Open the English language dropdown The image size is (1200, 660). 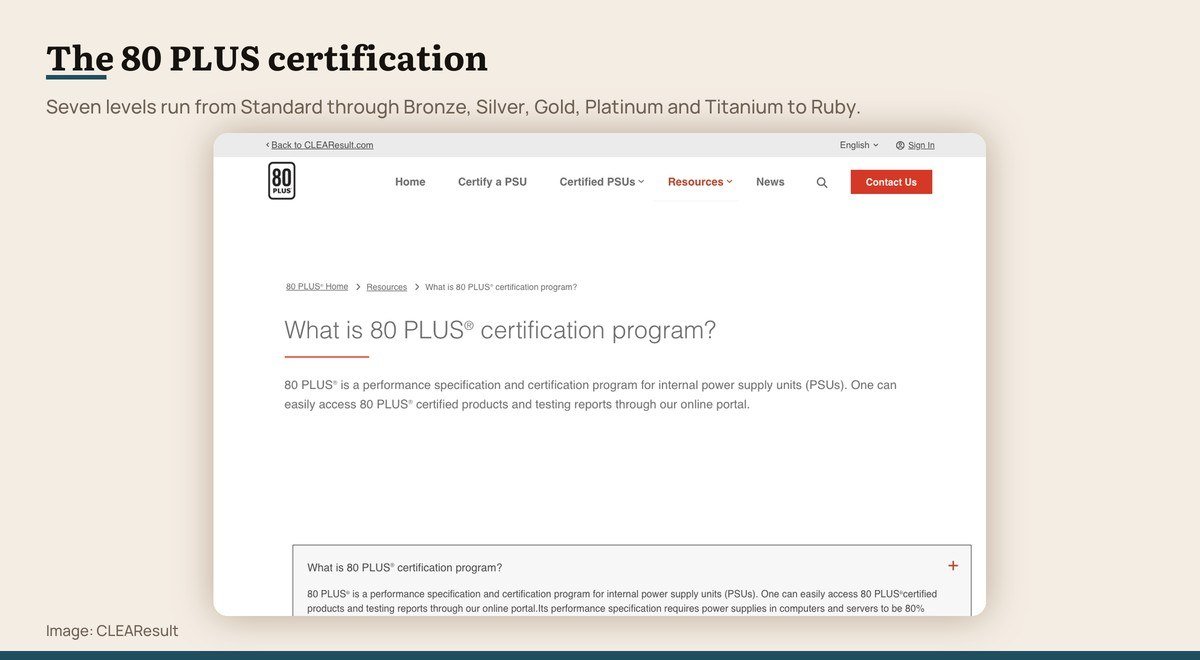[x=859, y=145]
